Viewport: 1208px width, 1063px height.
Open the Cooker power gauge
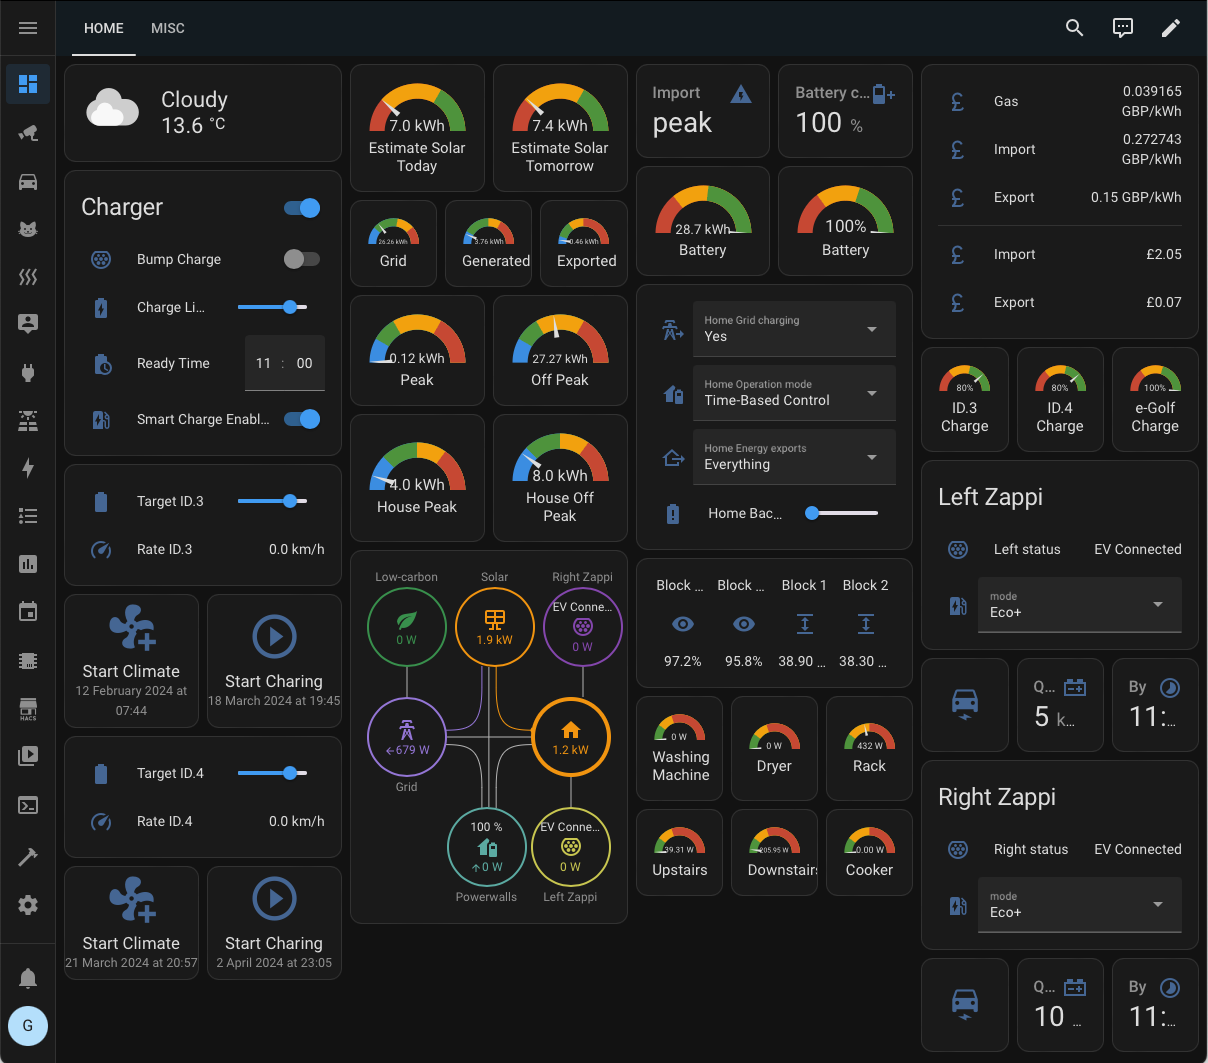point(869,852)
